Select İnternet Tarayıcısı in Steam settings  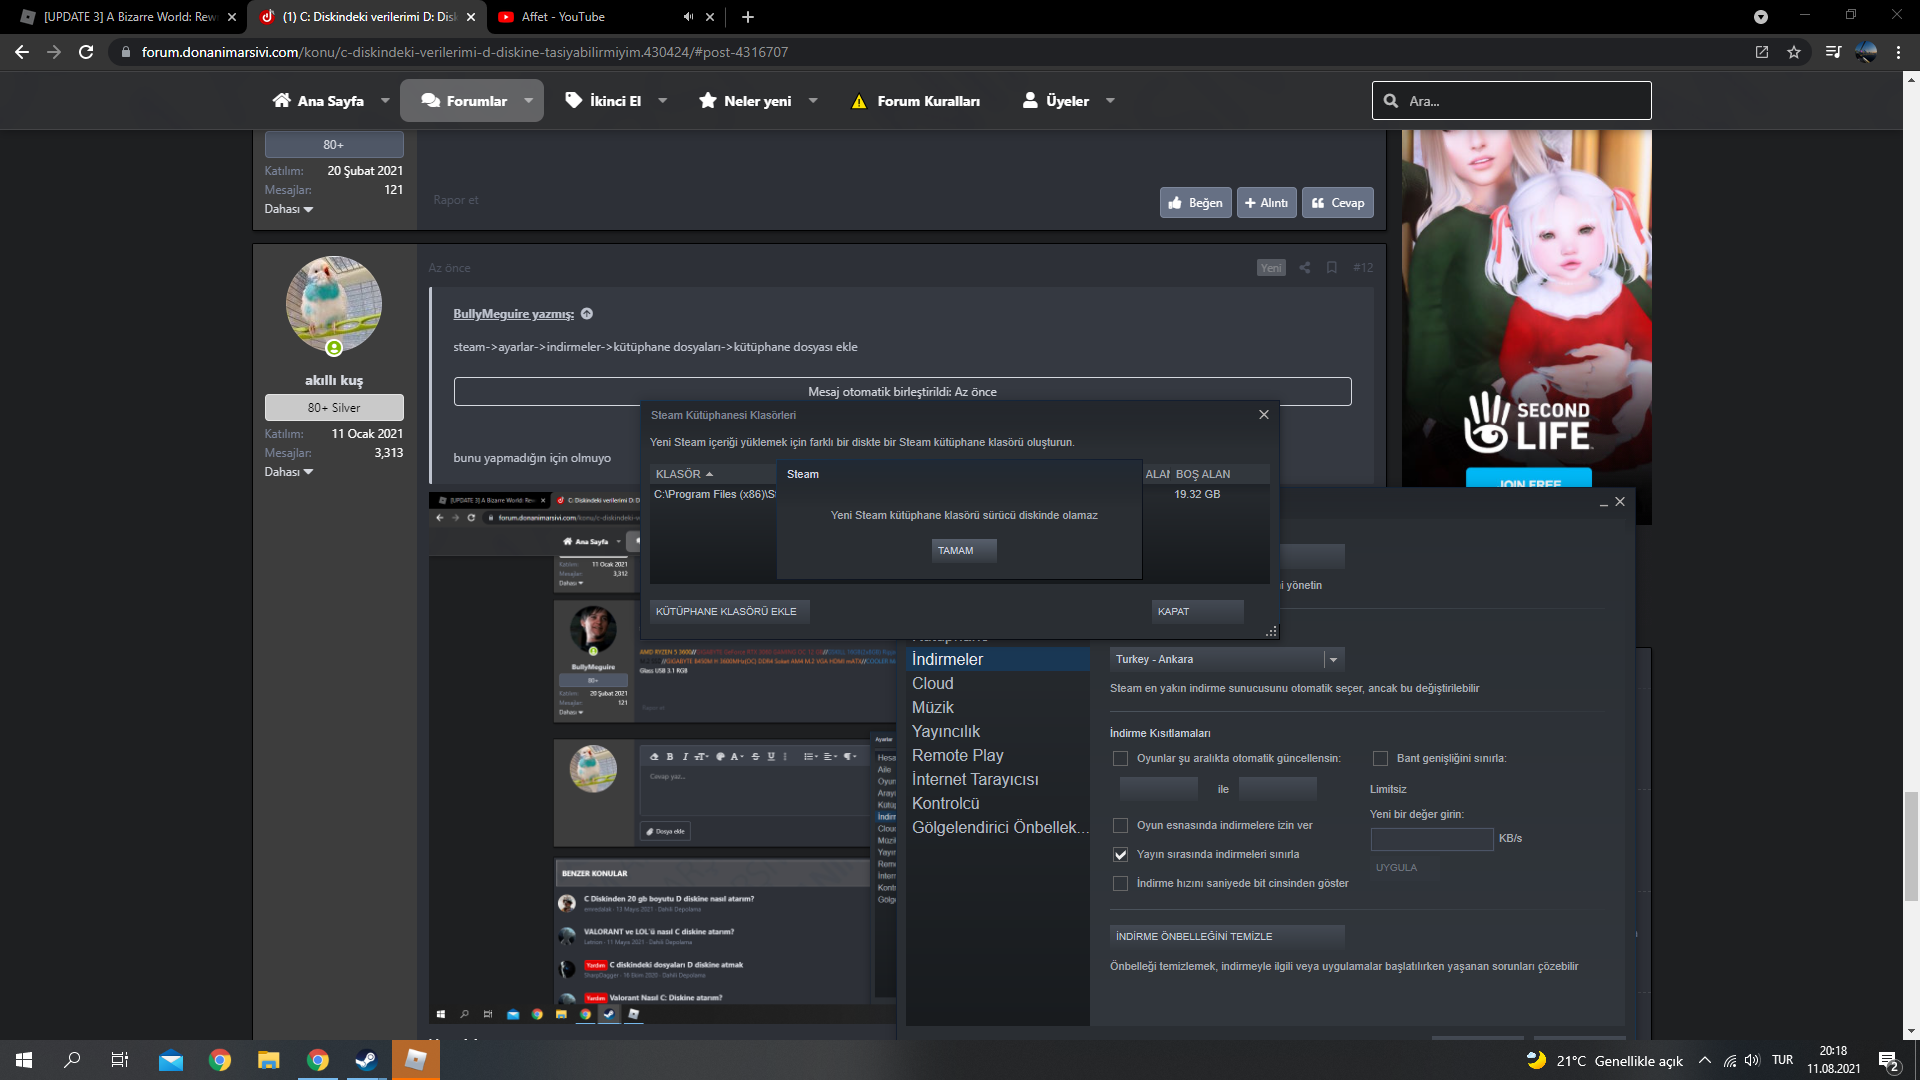(998, 780)
